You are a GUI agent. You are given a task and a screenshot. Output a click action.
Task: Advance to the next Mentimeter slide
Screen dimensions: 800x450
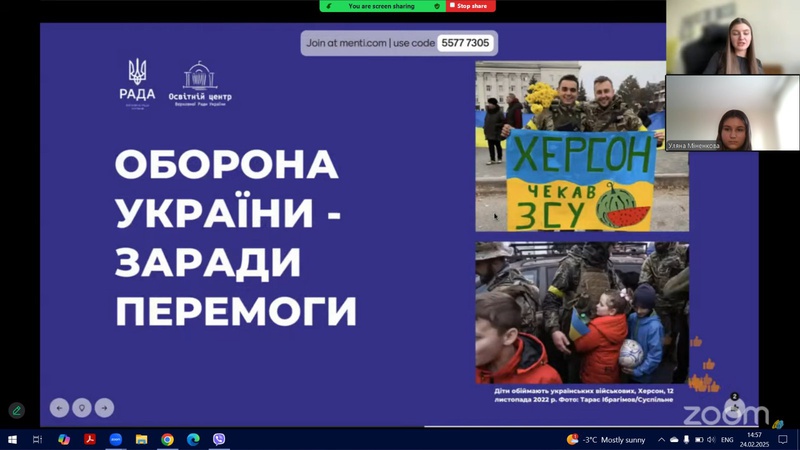[104, 408]
